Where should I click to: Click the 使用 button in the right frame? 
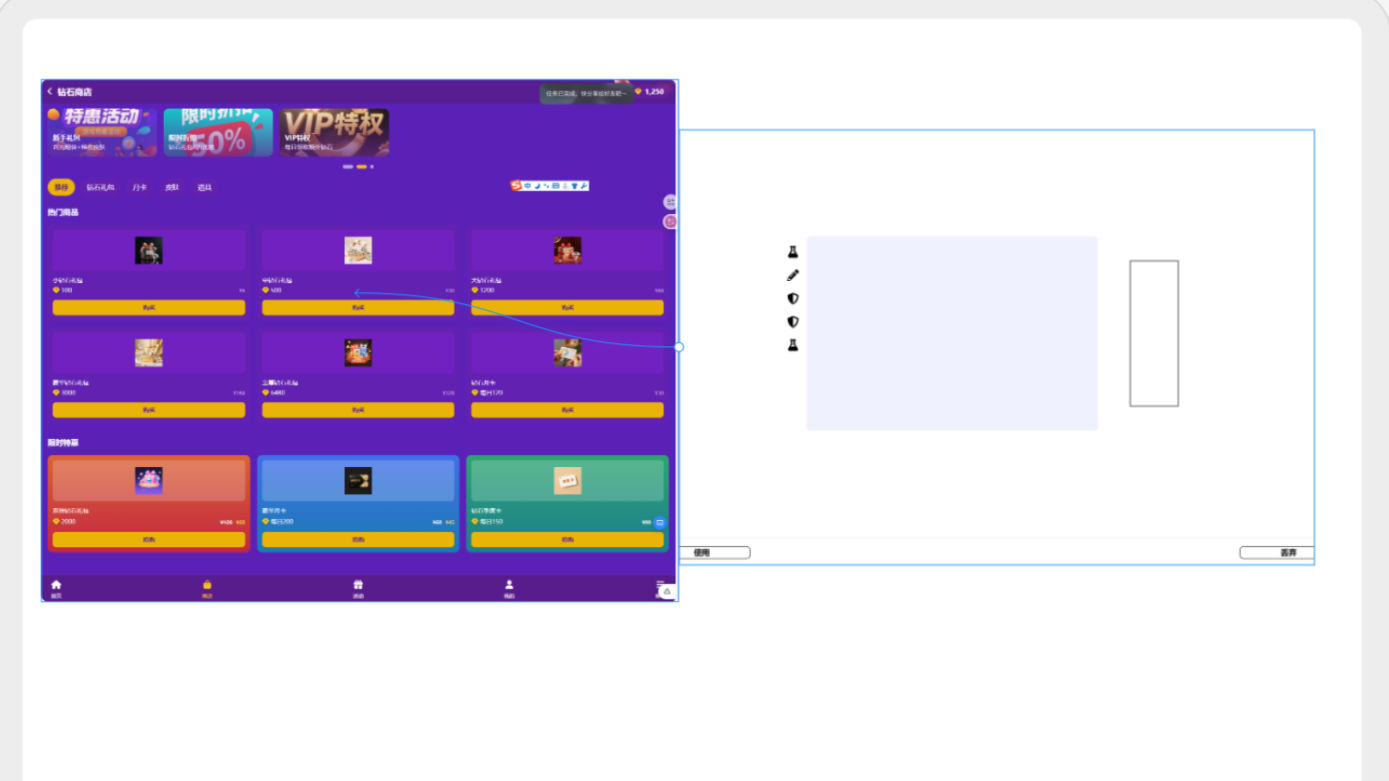coord(714,553)
